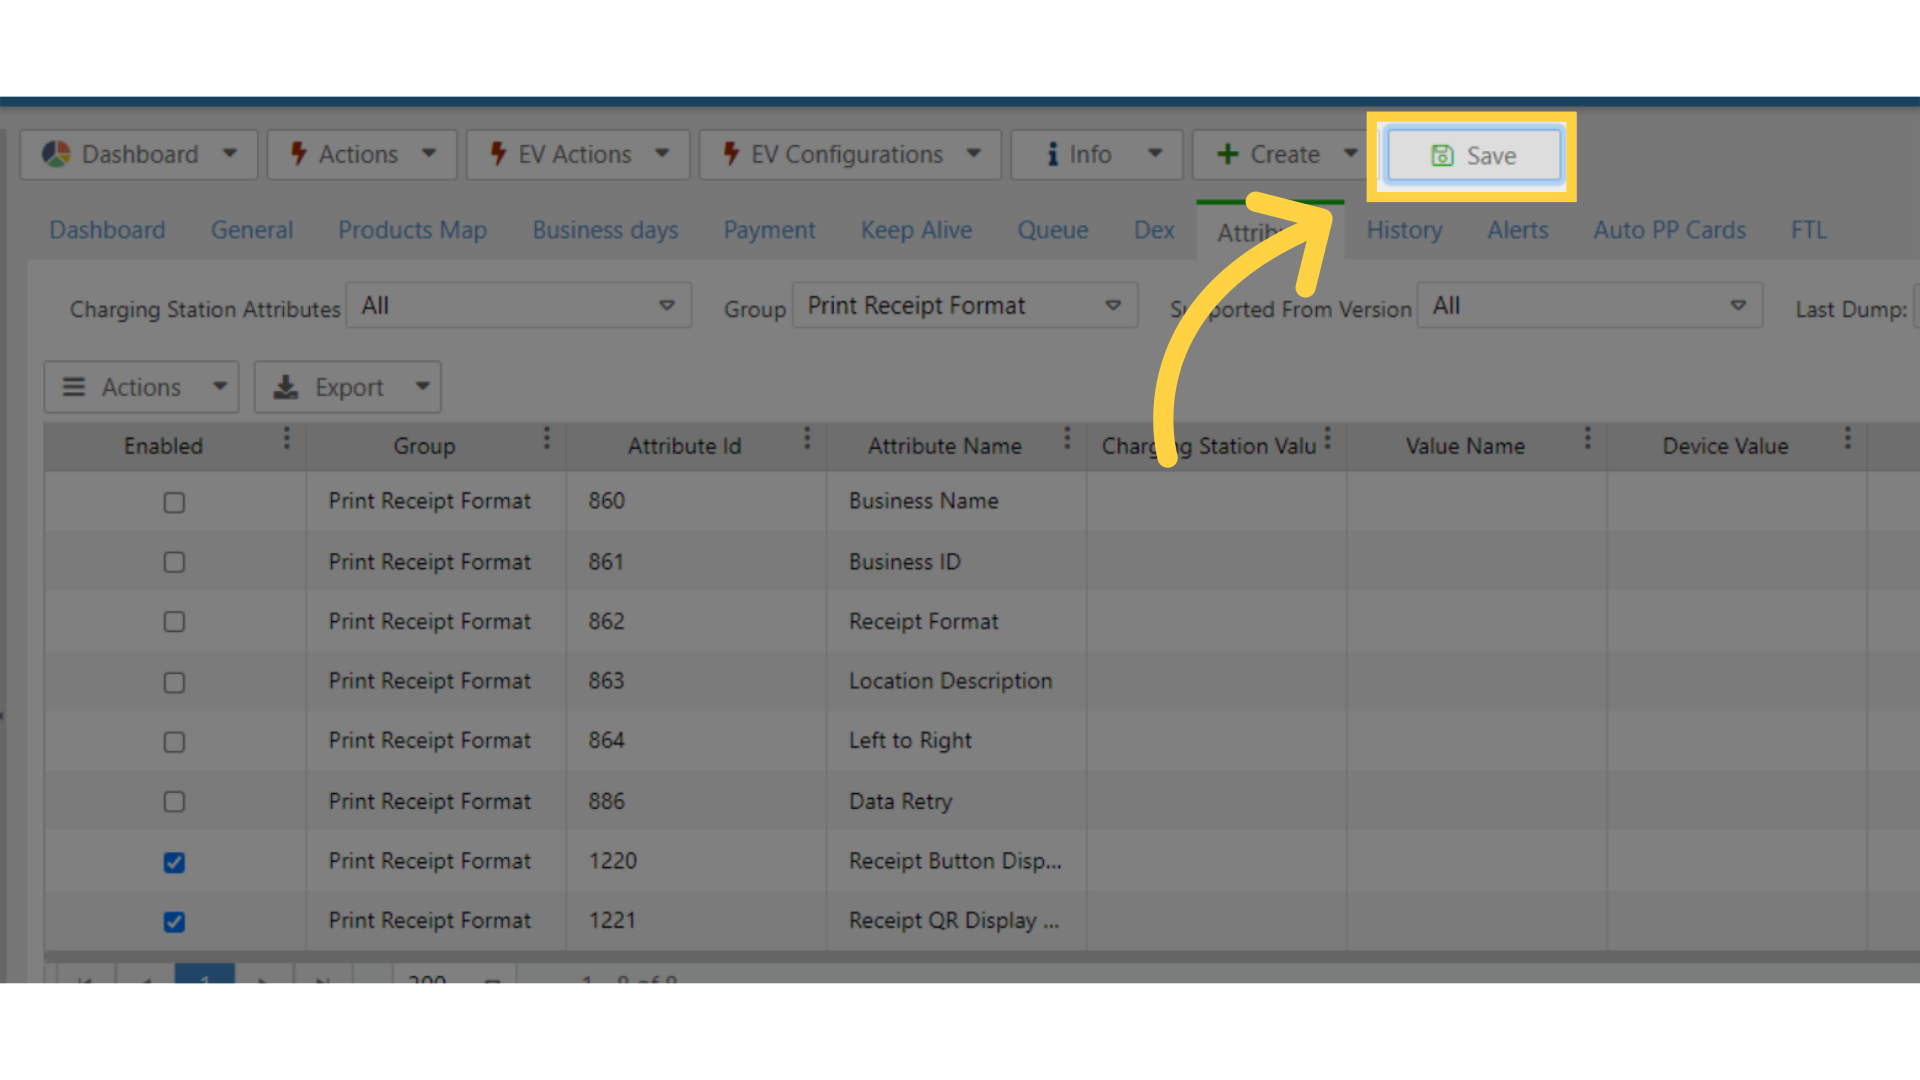The image size is (1920, 1080).
Task: Click the Export download icon
Action: click(x=286, y=387)
